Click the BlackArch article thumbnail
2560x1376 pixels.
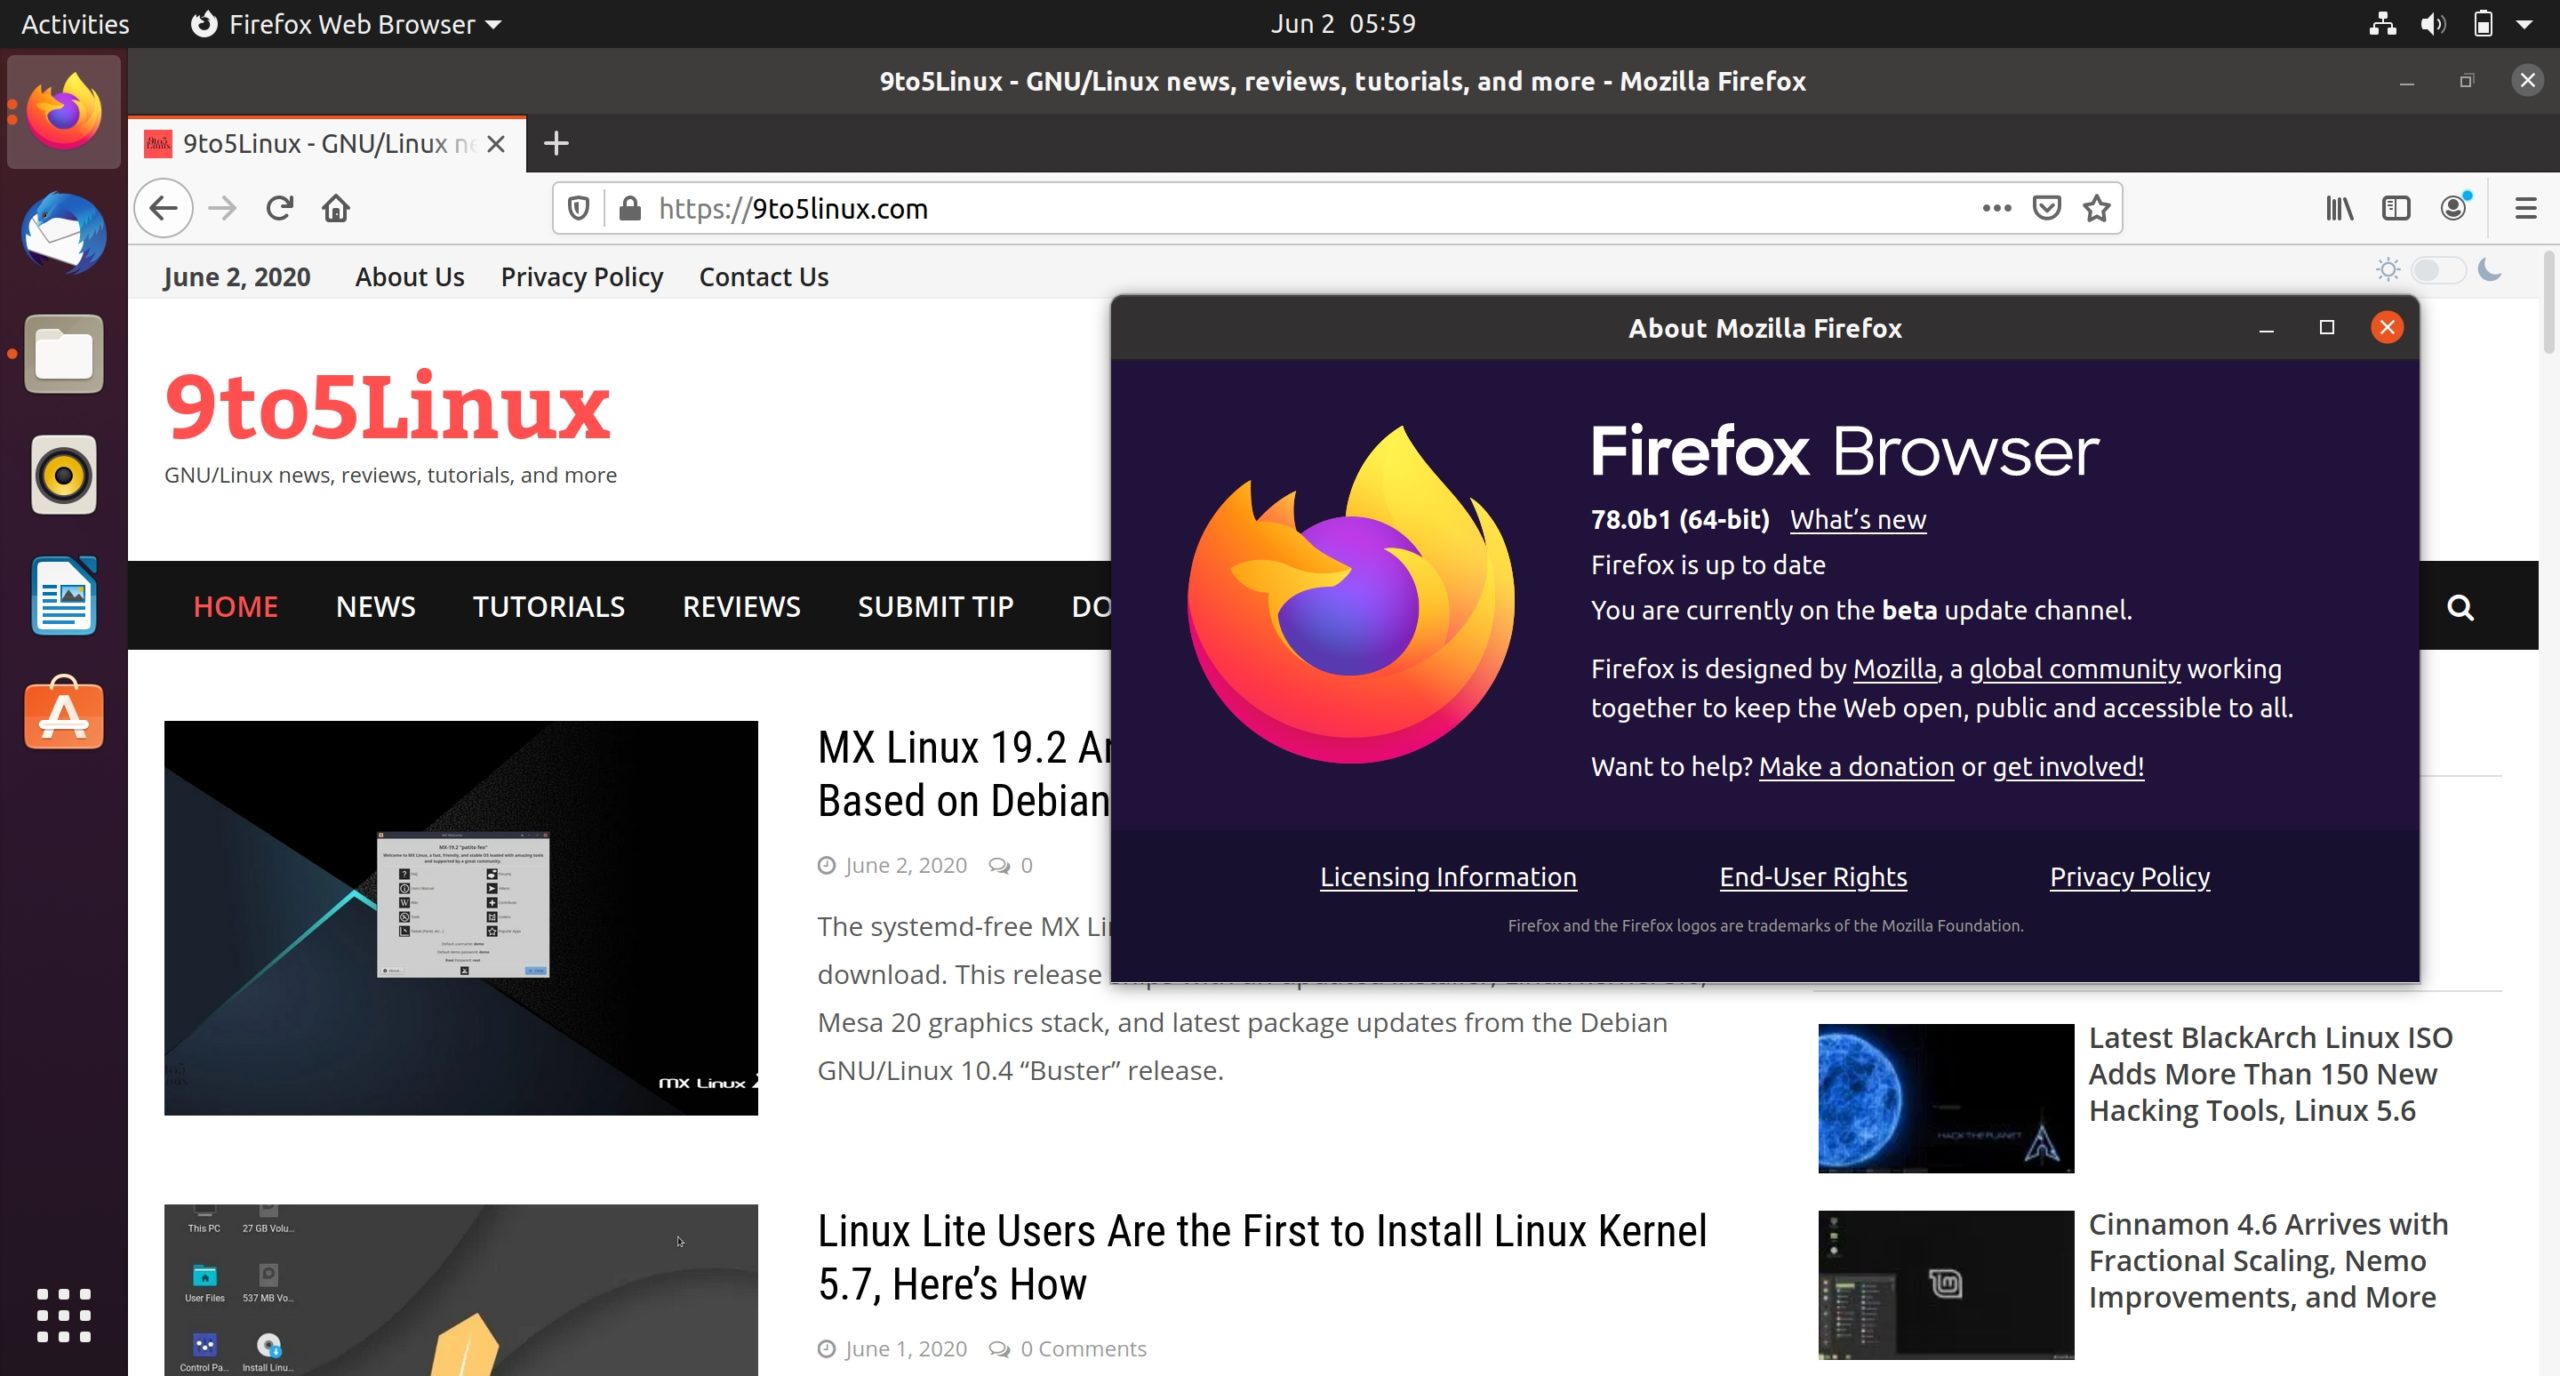(1945, 1098)
